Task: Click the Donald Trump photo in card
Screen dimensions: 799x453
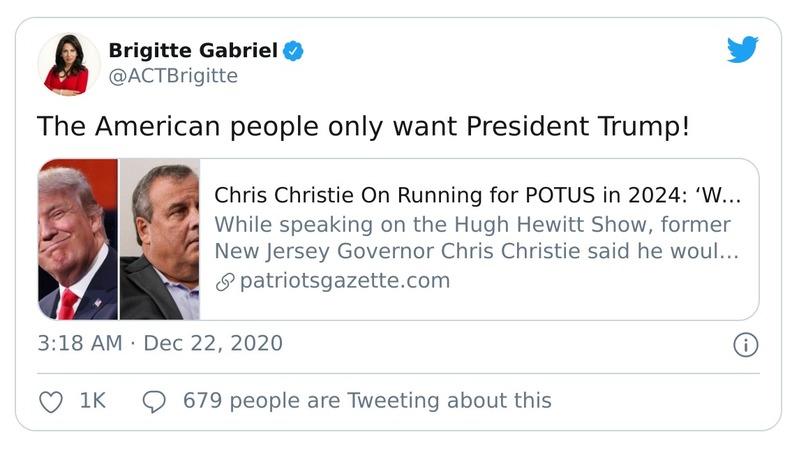Action: point(78,239)
